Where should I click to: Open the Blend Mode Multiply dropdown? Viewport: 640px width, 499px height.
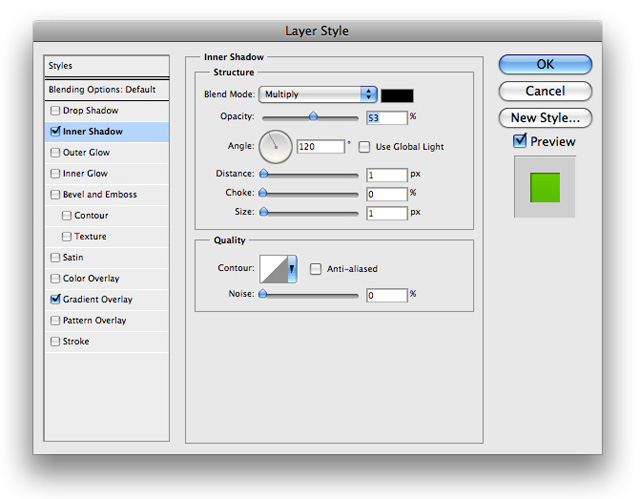pos(318,94)
